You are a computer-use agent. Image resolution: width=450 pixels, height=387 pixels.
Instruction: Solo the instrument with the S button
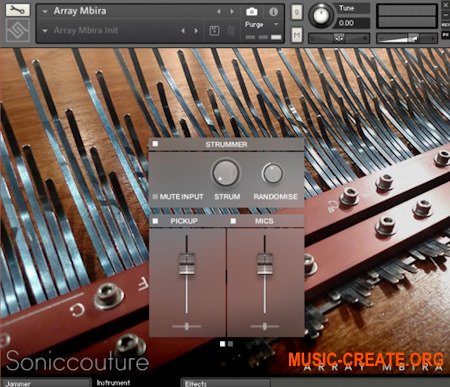point(297,13)
